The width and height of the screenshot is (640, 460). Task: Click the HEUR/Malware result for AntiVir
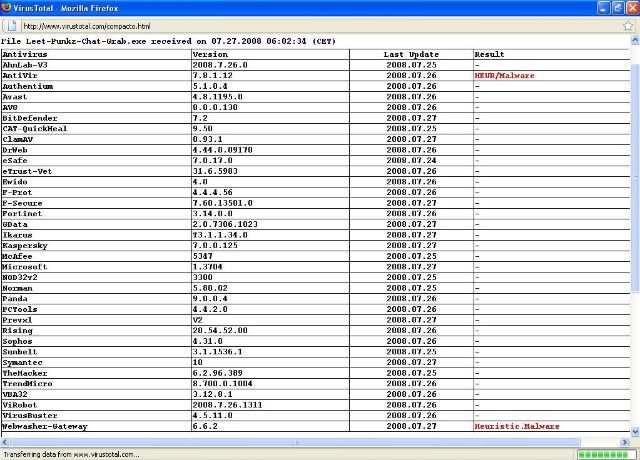pos(504,76)
